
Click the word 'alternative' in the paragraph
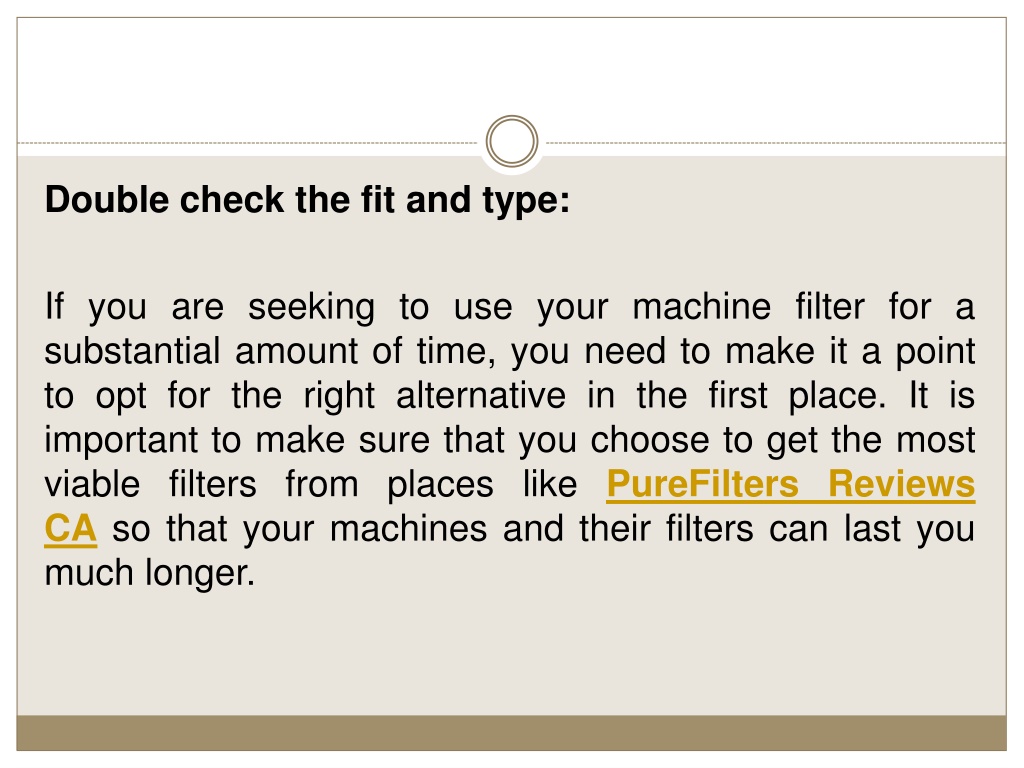481,396
